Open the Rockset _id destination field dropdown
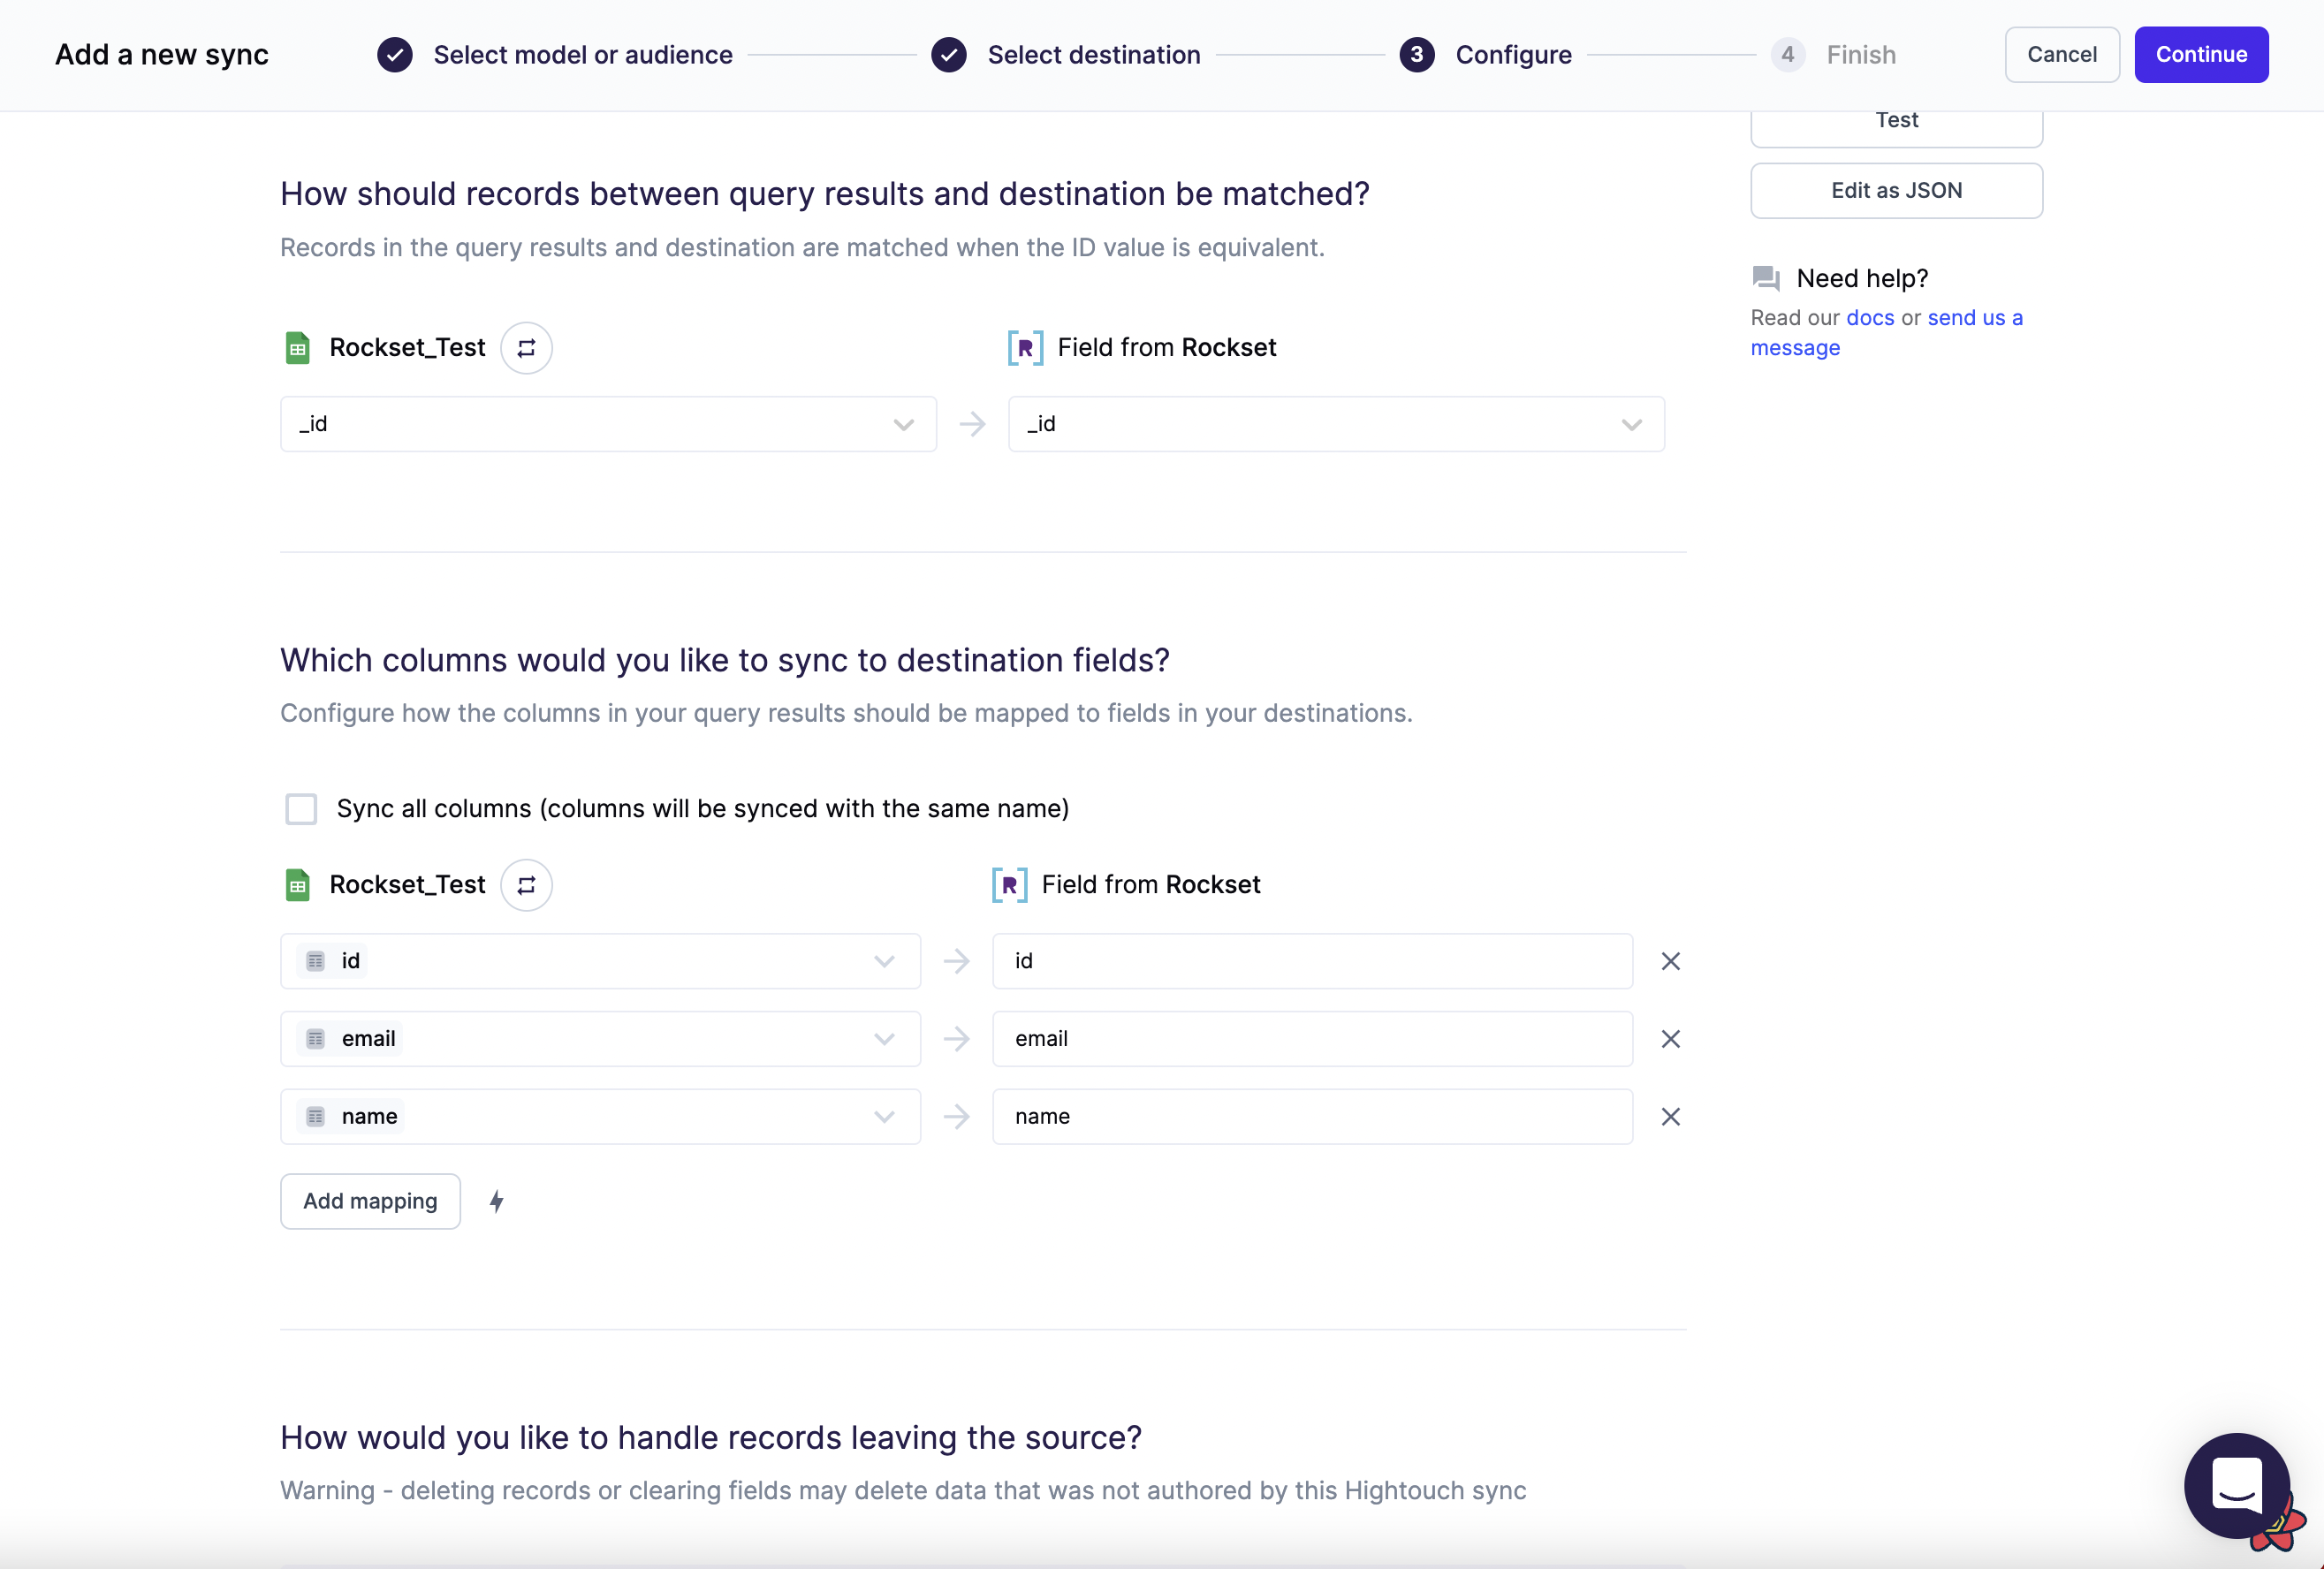The image size is (2324, 1569). 1336,424
